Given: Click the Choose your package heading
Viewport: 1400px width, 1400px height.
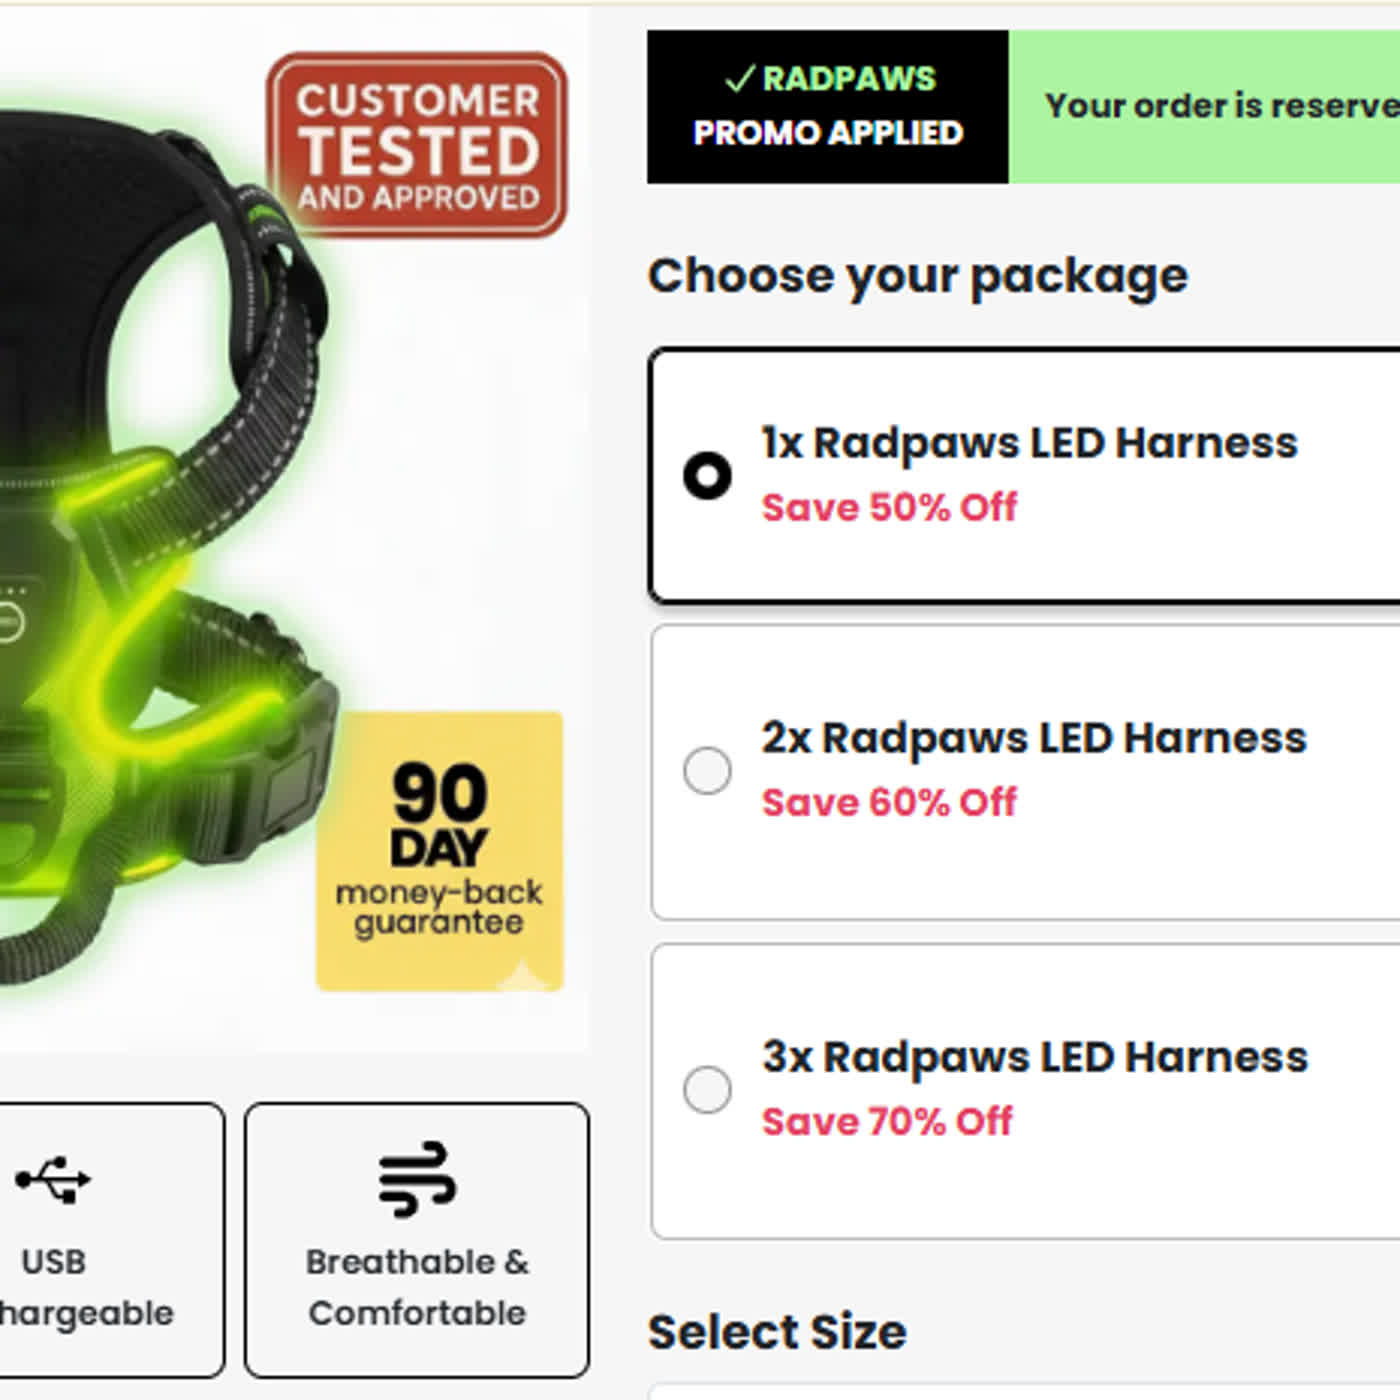Looking at the screenshot, I should point(918,276).
